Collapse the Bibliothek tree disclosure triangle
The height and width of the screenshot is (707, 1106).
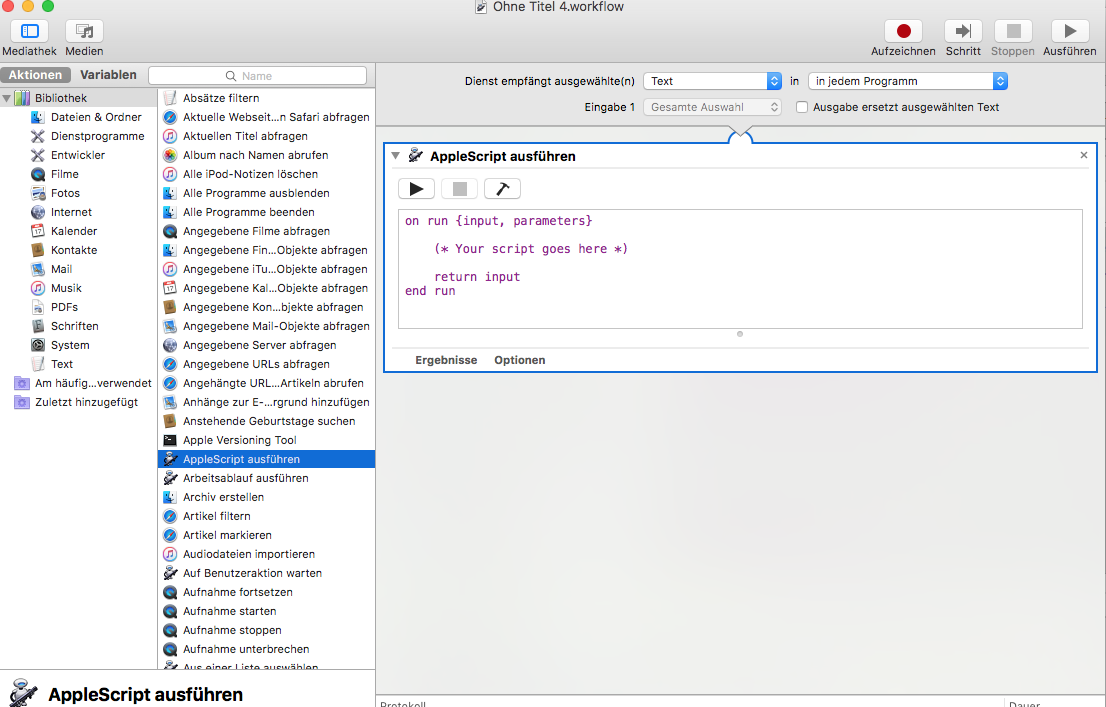(x=7, y=98)
